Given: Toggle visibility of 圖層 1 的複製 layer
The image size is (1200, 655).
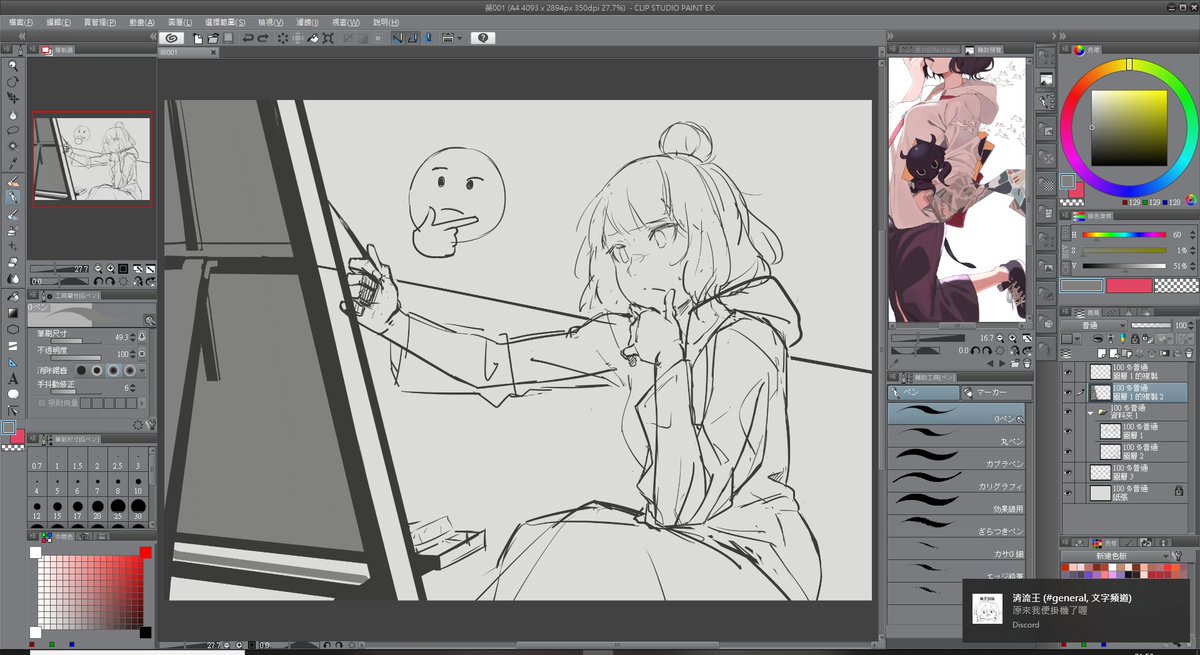Looking at the screenshot, I should pos(1068,371).
